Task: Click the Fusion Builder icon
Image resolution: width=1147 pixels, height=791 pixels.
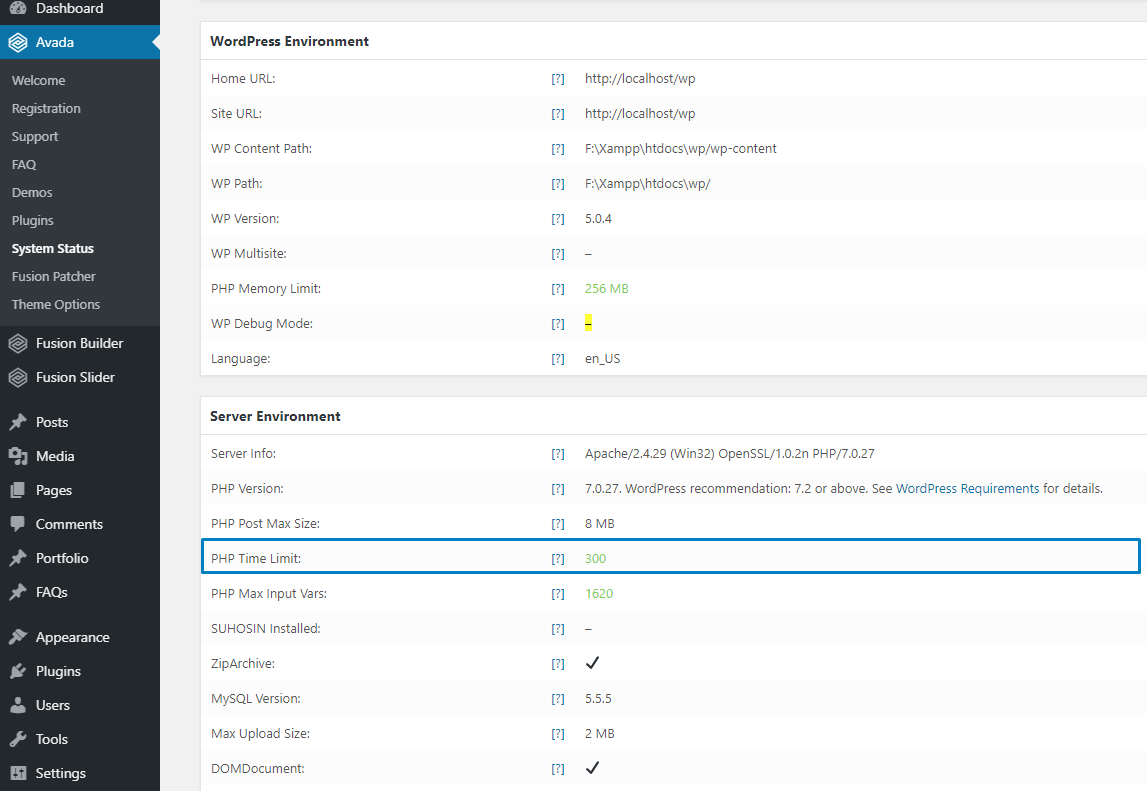Action: coord(17,344)
